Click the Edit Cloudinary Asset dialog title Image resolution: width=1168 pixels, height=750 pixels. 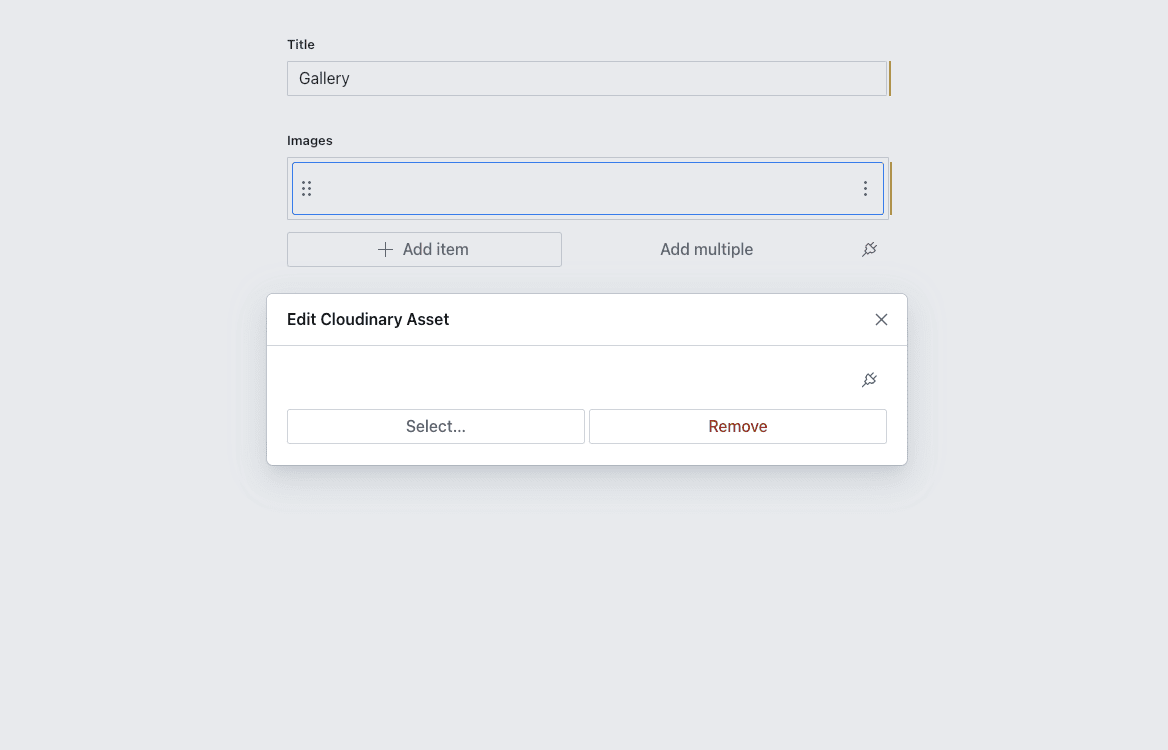click(367, 319)
